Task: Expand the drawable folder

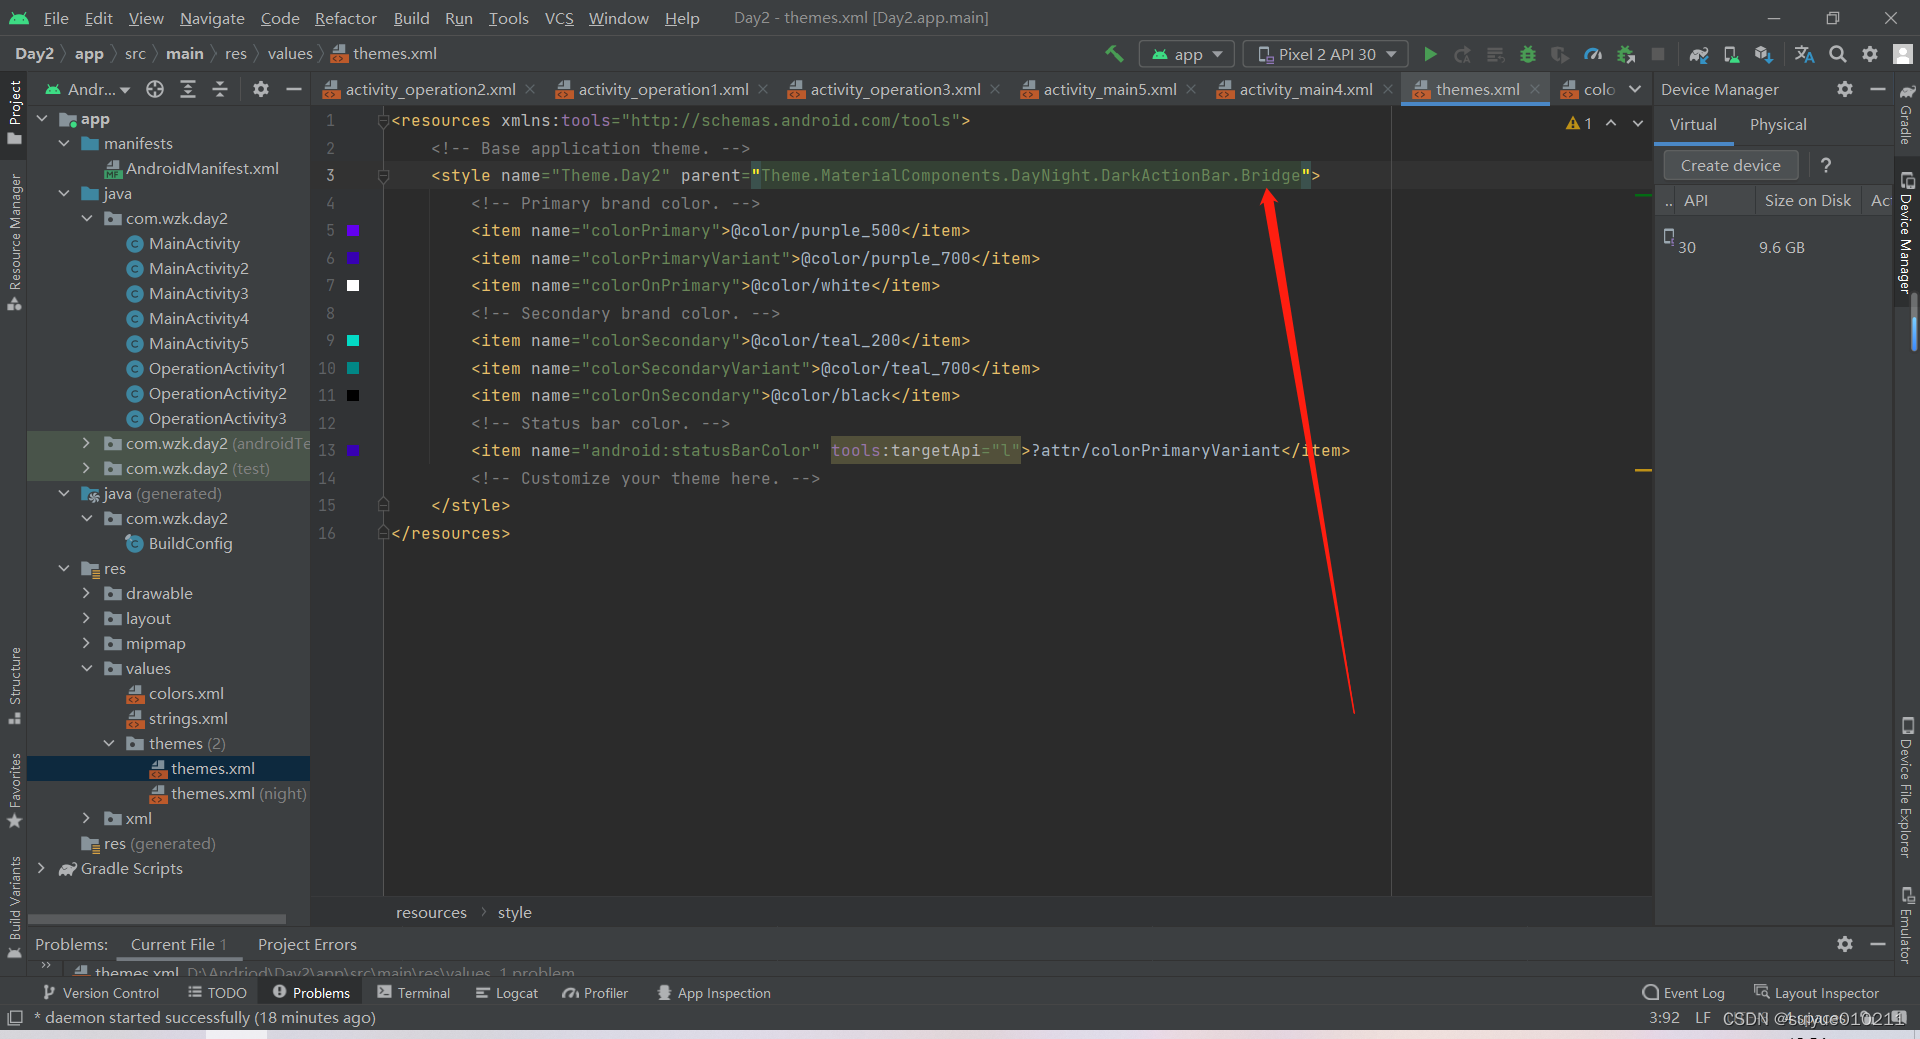Action: [88, 593]
